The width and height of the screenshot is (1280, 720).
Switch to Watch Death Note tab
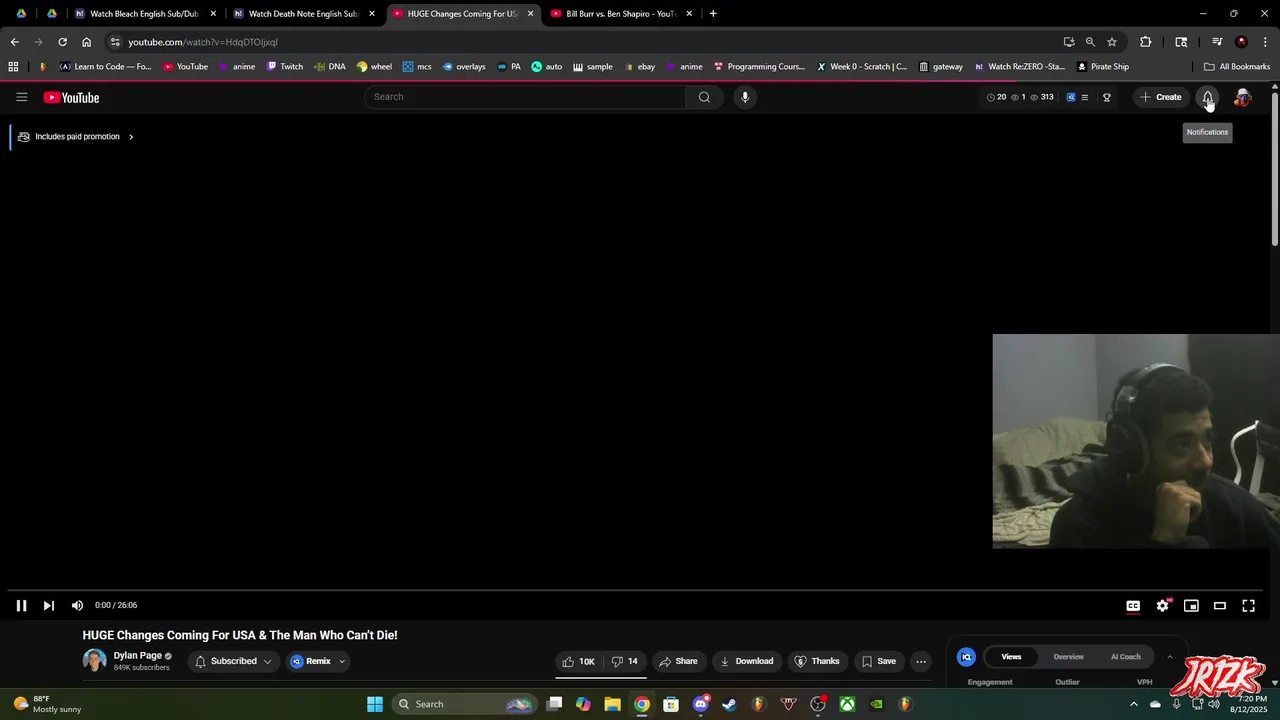[303, 14]
